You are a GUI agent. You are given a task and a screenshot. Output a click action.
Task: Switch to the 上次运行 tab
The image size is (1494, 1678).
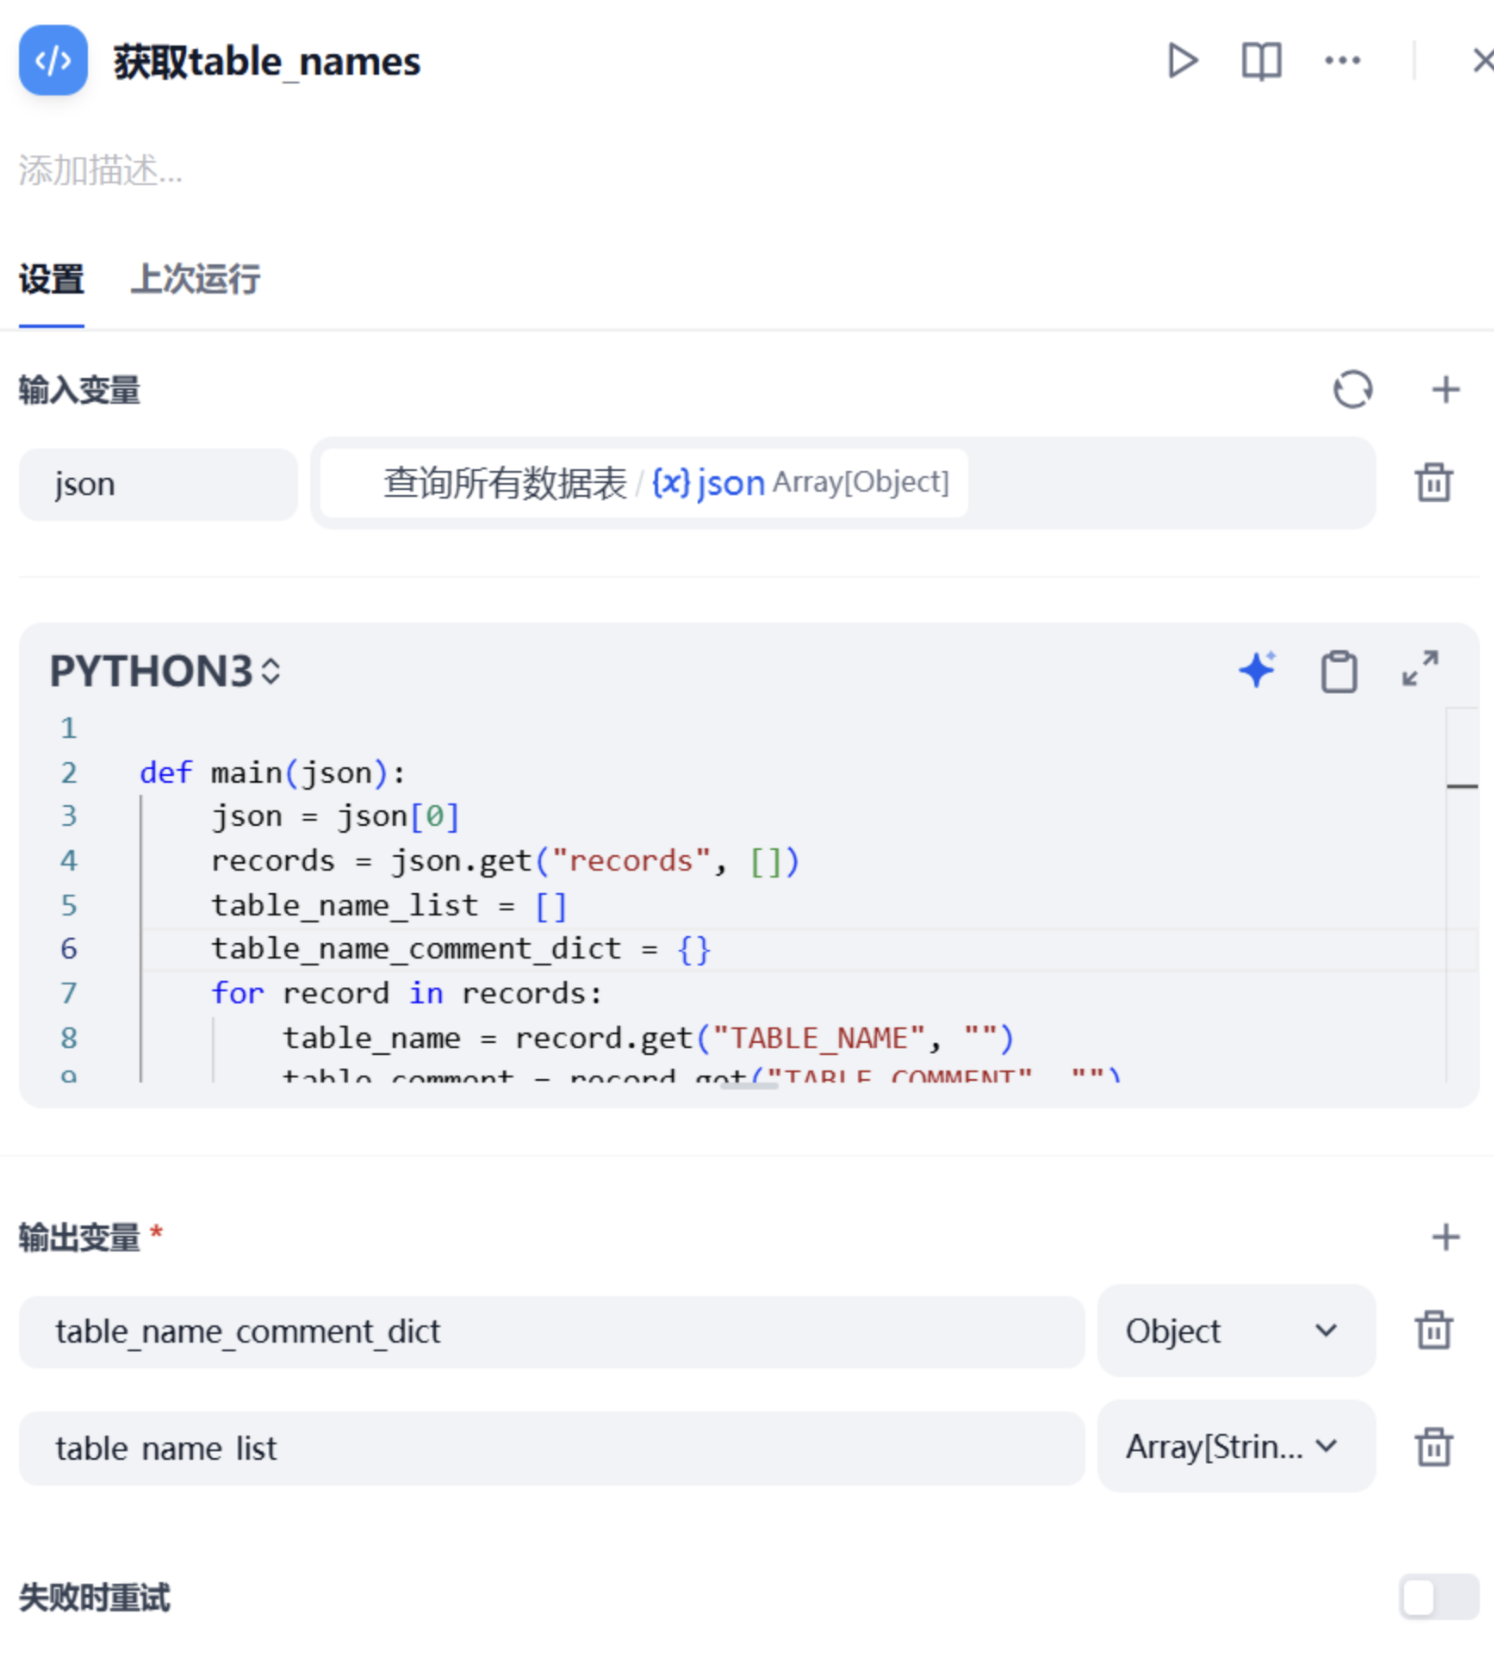pyautogui.click(x=195, y=279)
